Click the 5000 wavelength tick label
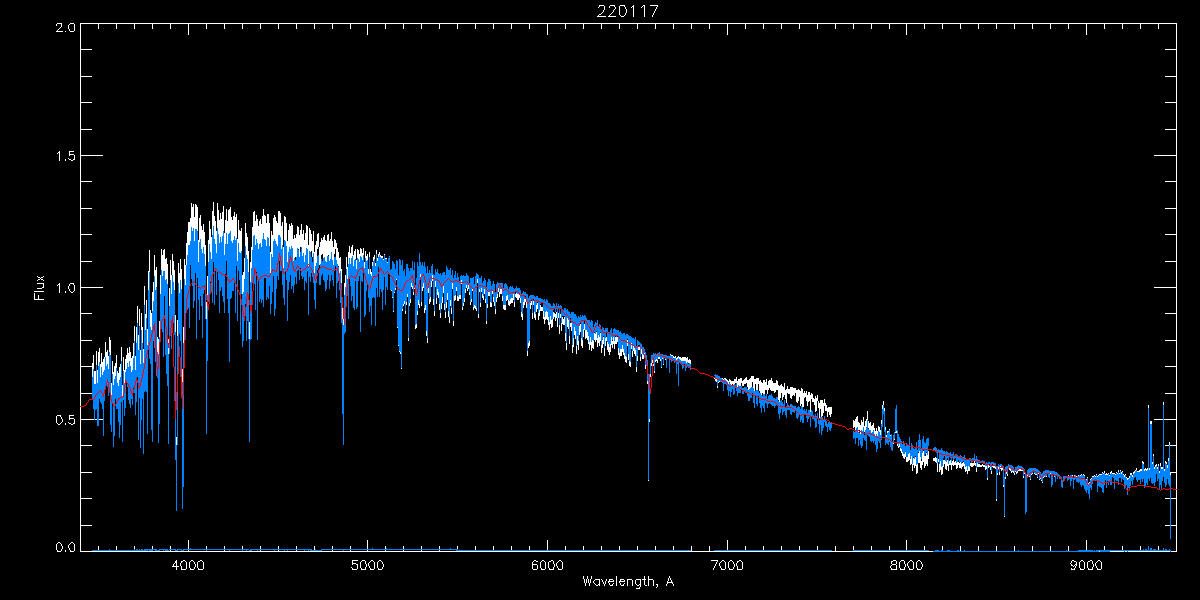This screenshot has width=1200, height=600. [x=367, y=564]
